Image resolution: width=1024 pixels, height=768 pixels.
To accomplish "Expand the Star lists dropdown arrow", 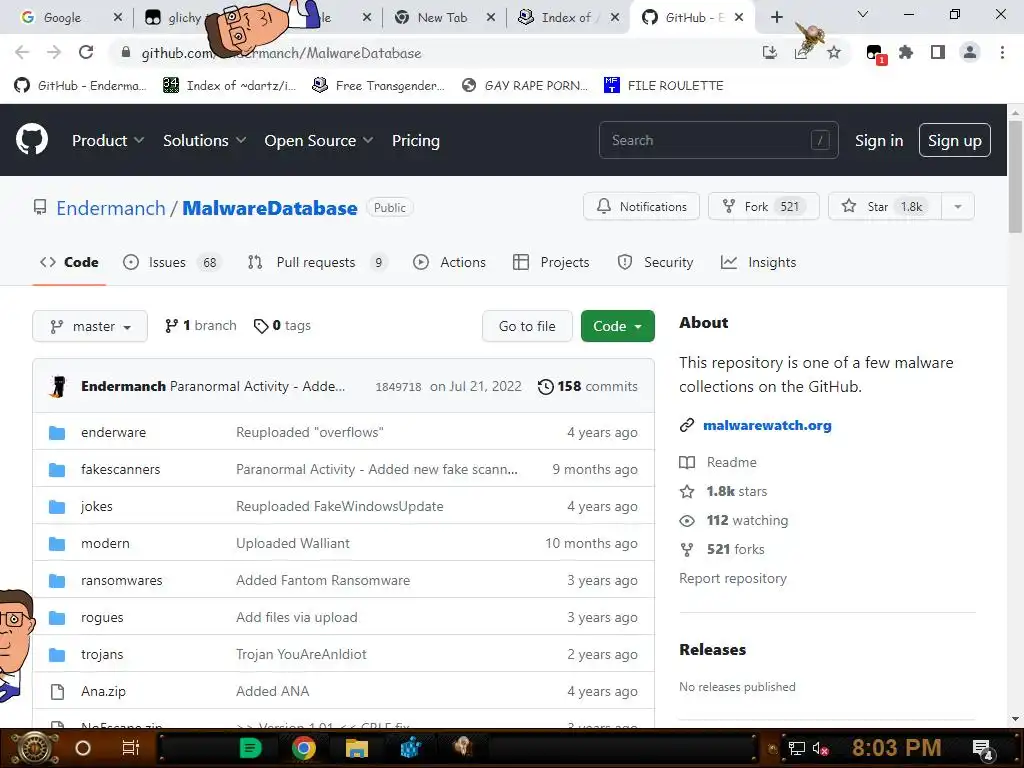I will click(x=957, y=207).
